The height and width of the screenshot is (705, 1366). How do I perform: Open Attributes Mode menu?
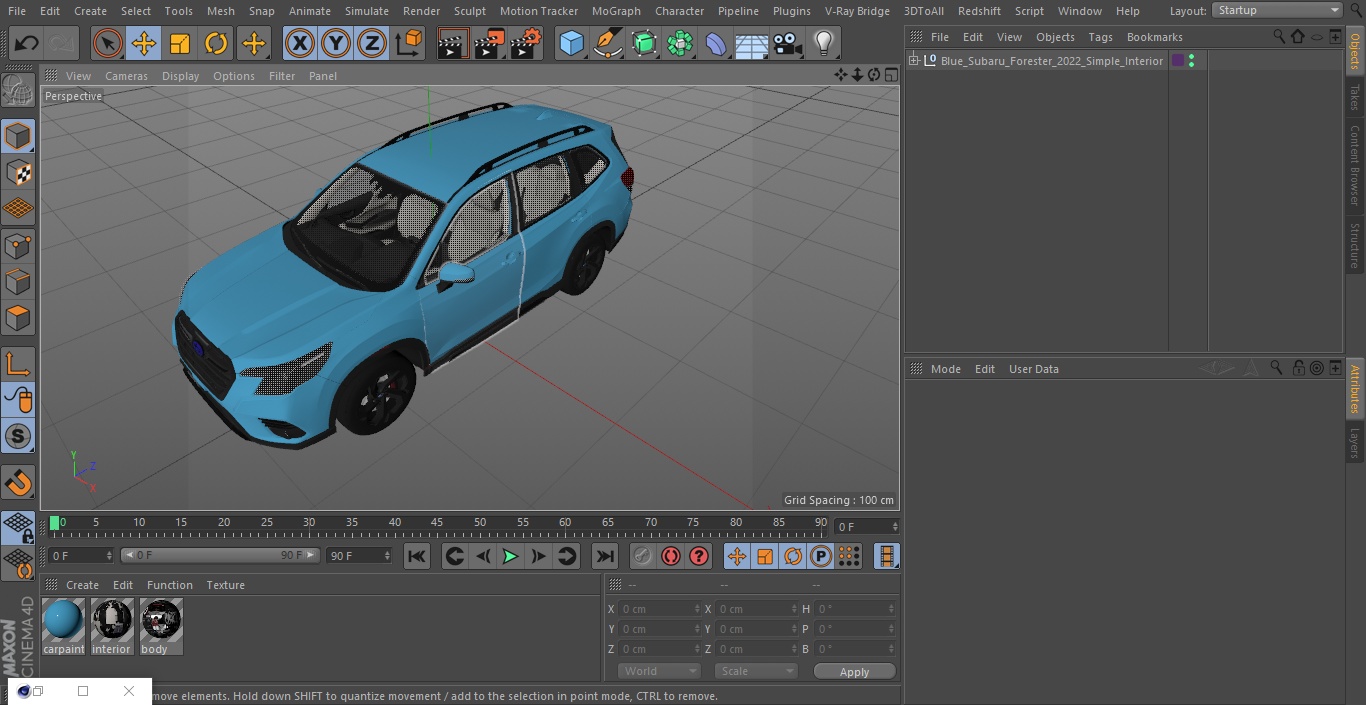tap(945, 369)
